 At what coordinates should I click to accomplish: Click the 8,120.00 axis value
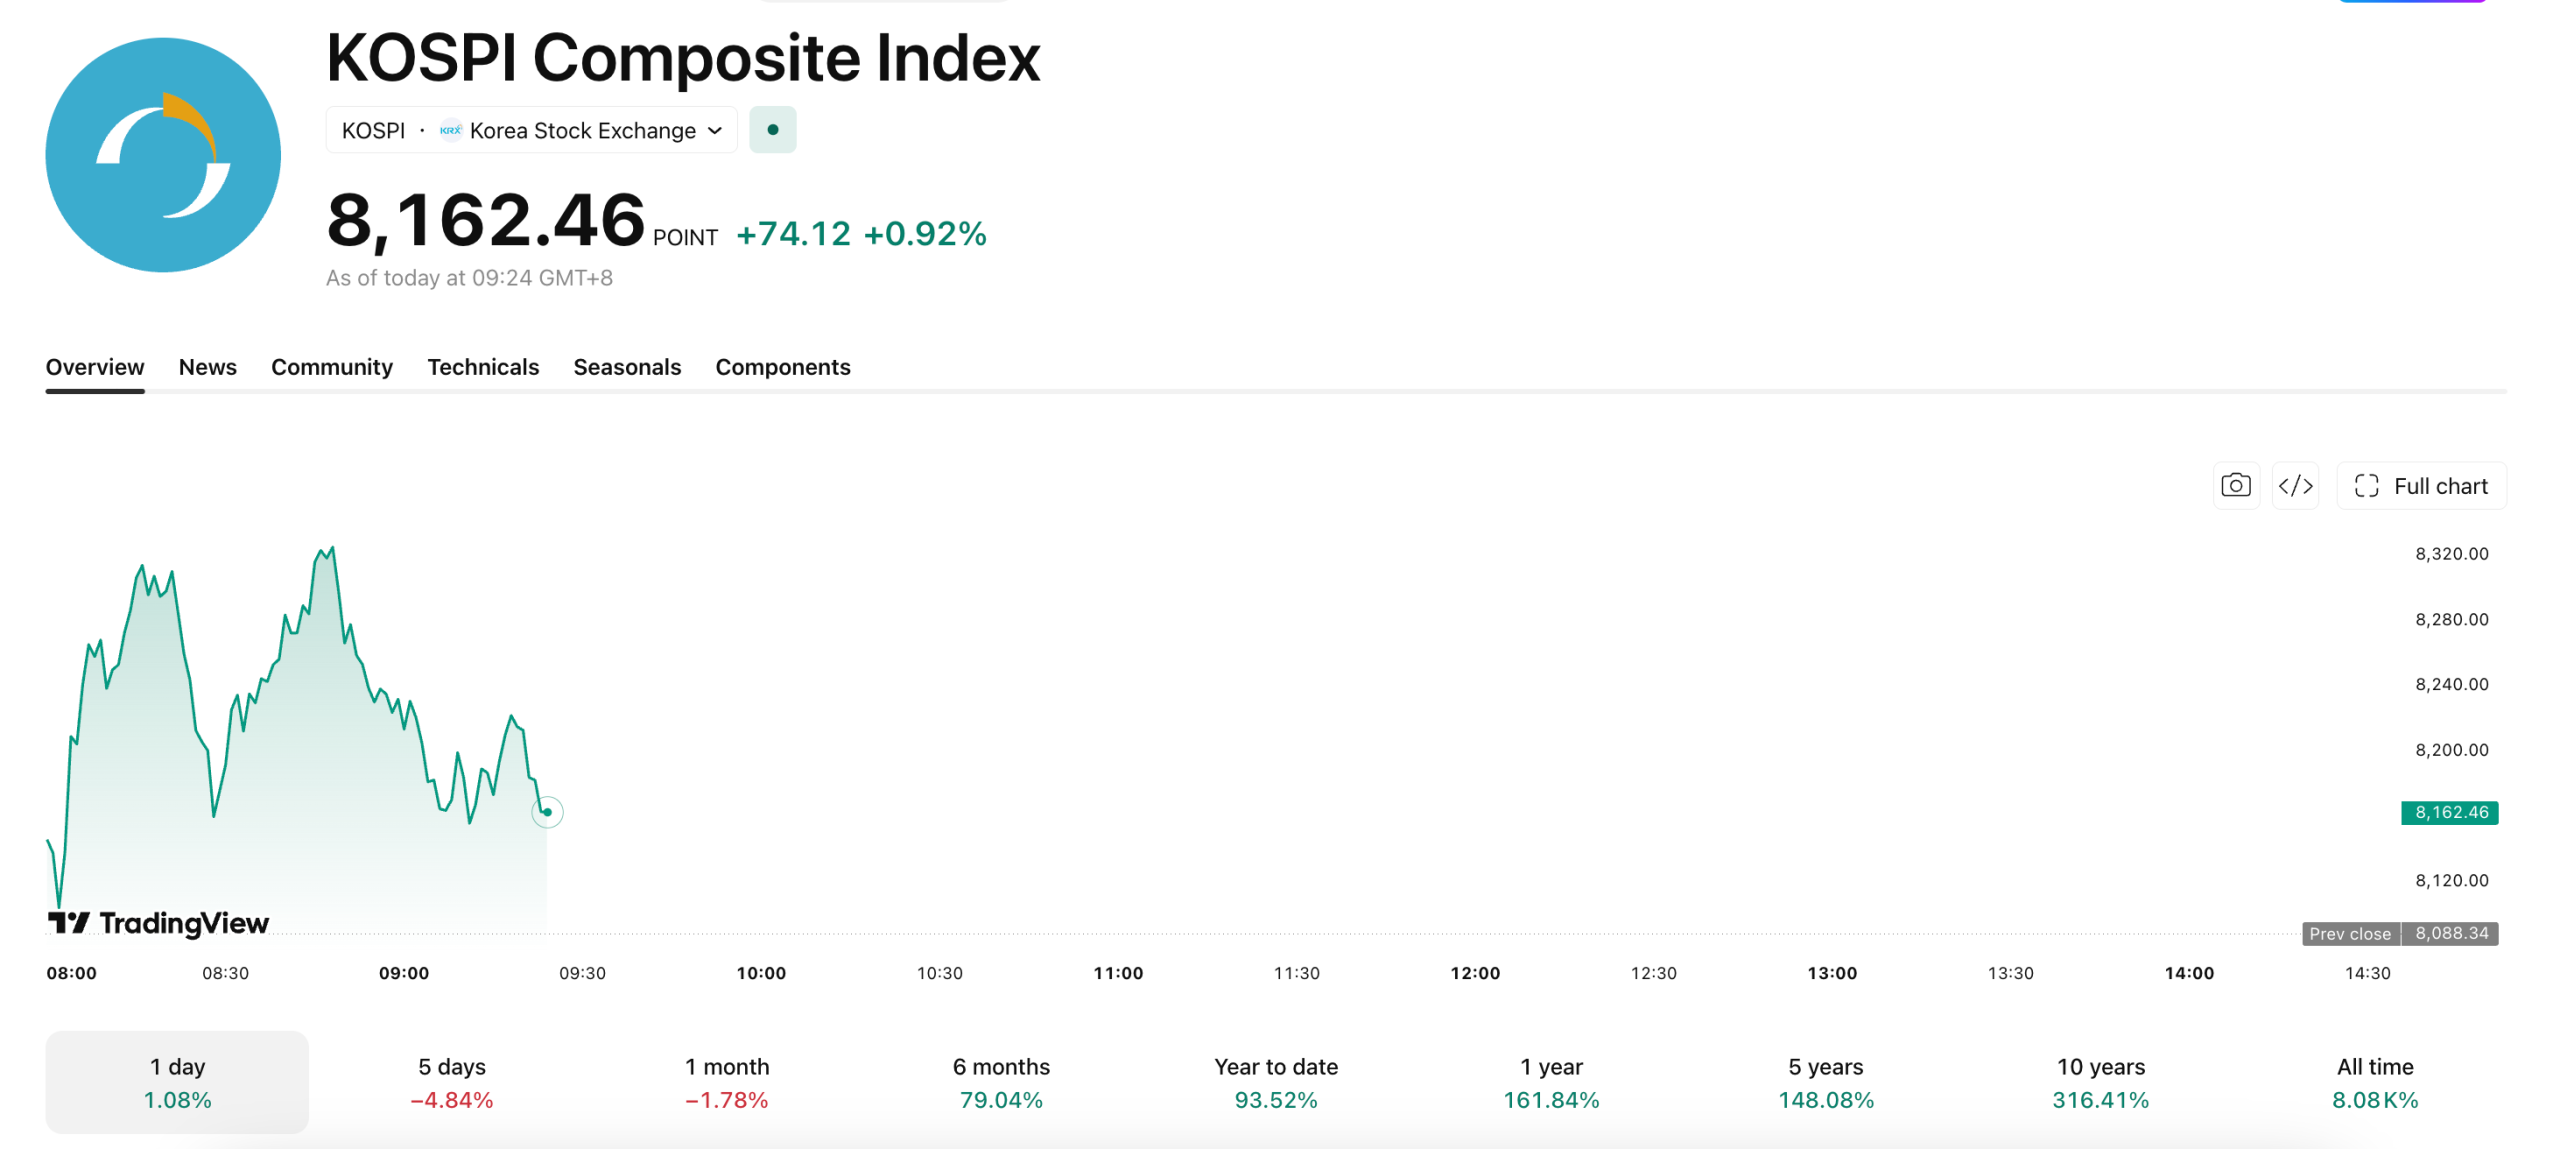point(2452,880)
